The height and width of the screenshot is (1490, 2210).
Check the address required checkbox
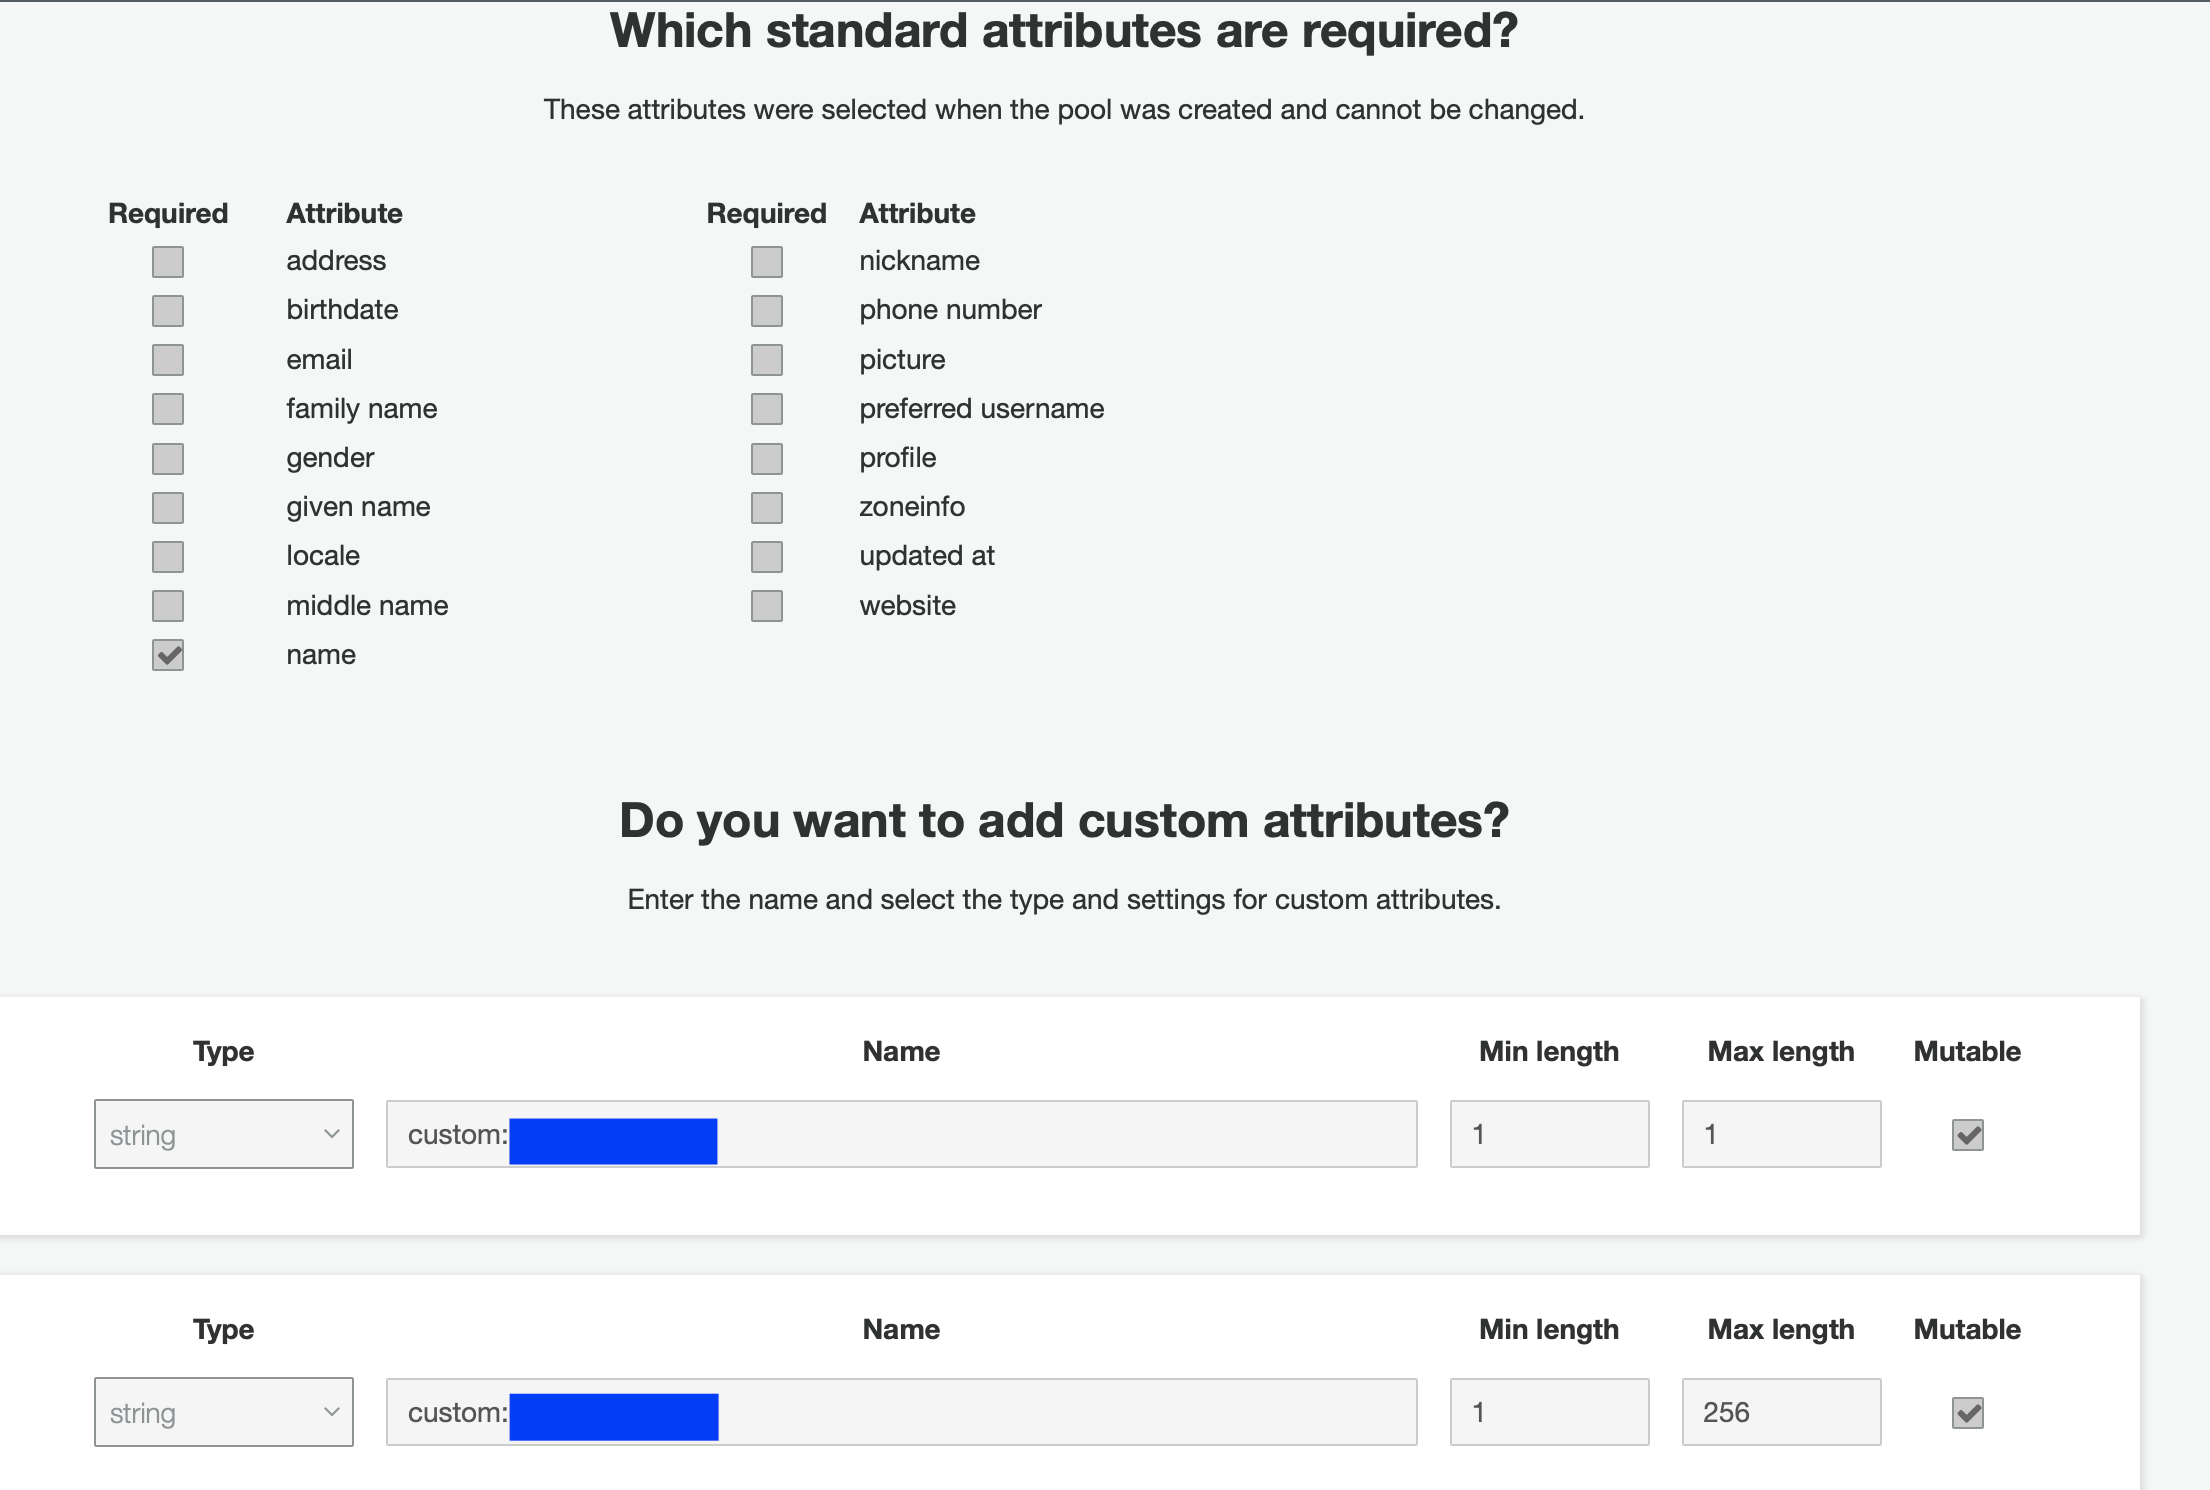(x=167, y=261)
